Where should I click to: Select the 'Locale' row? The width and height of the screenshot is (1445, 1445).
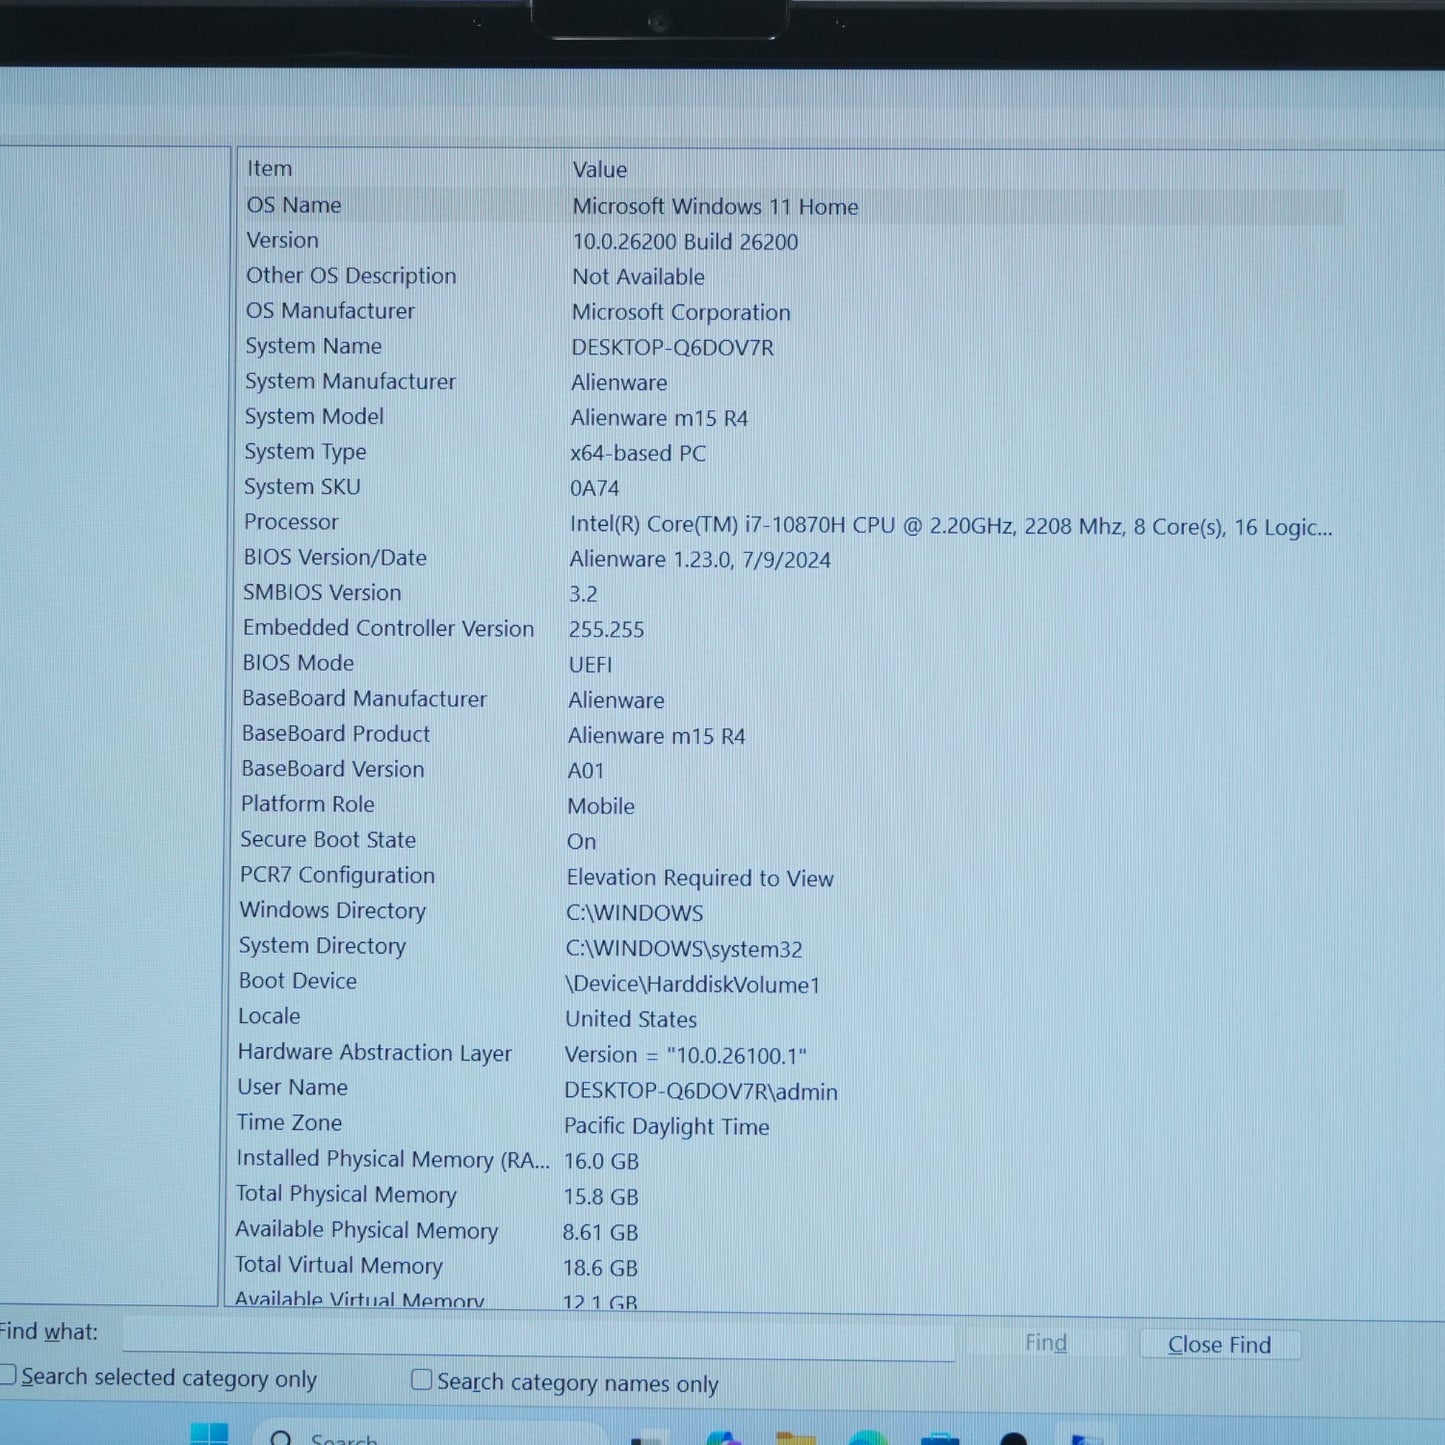269,1016
